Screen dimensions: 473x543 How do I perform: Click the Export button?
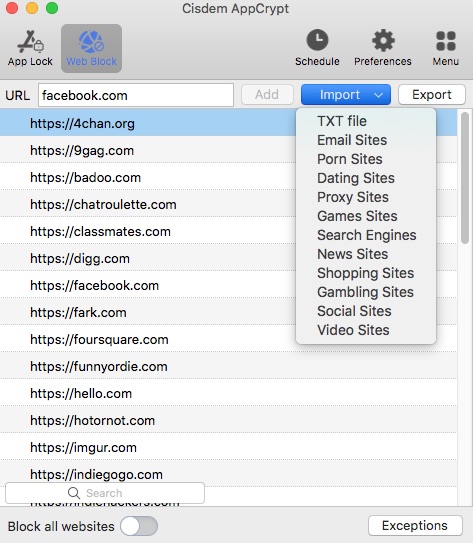pos(431,95)
